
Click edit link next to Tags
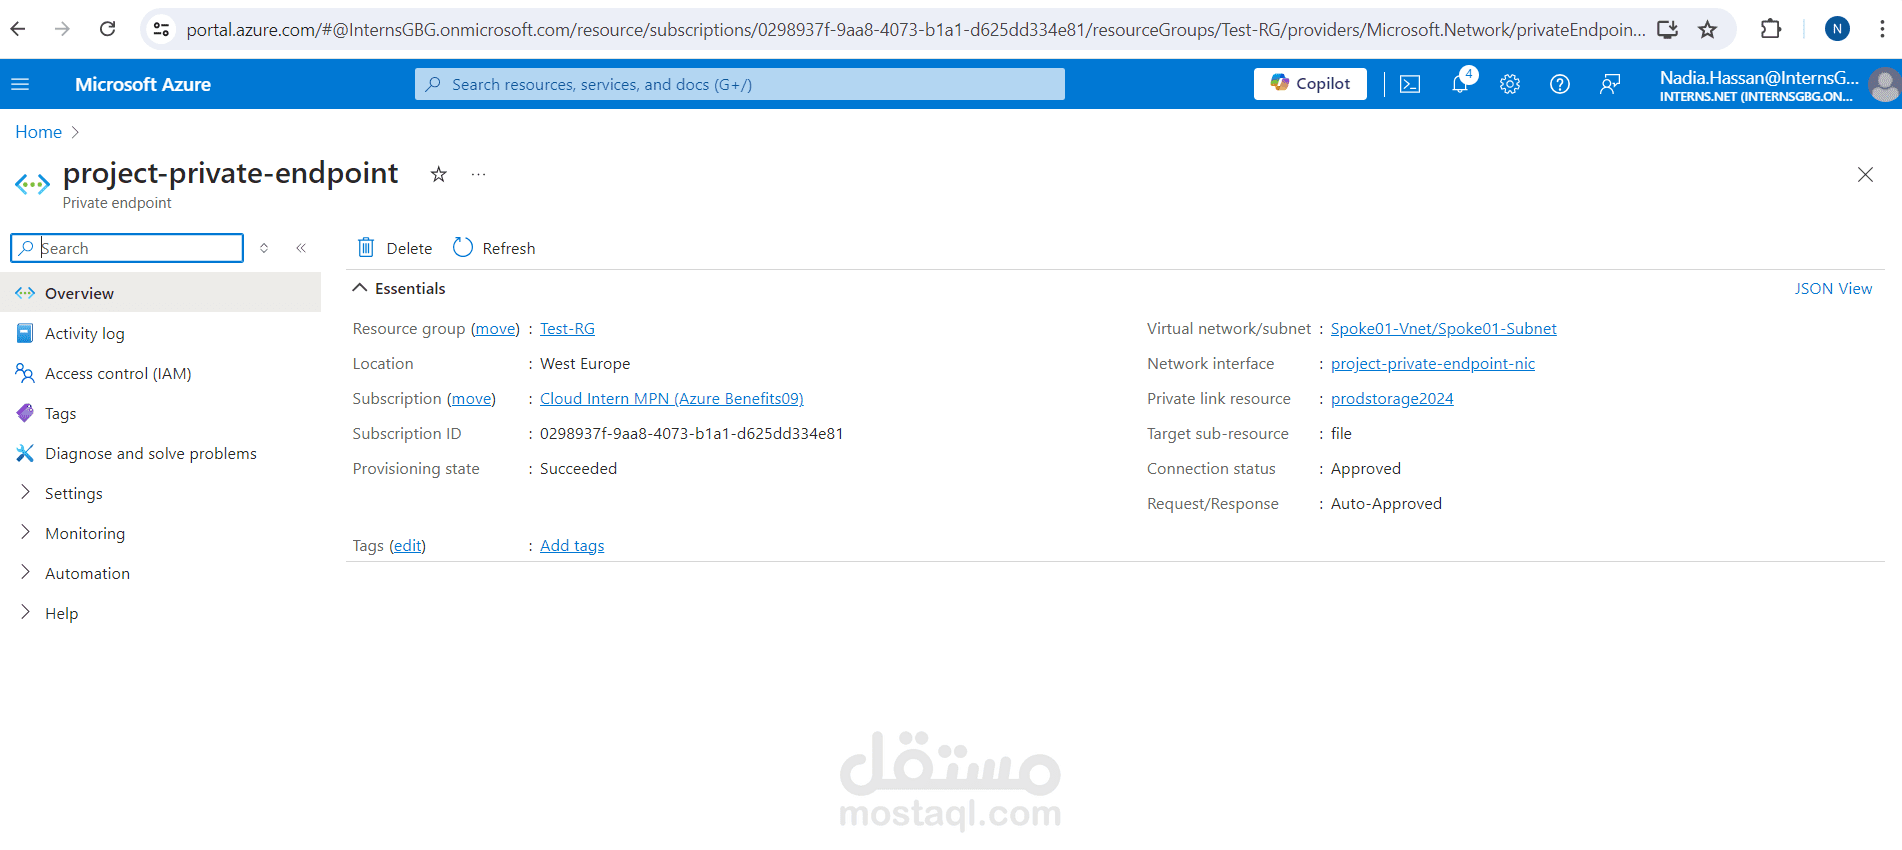(x=407, y=545)
